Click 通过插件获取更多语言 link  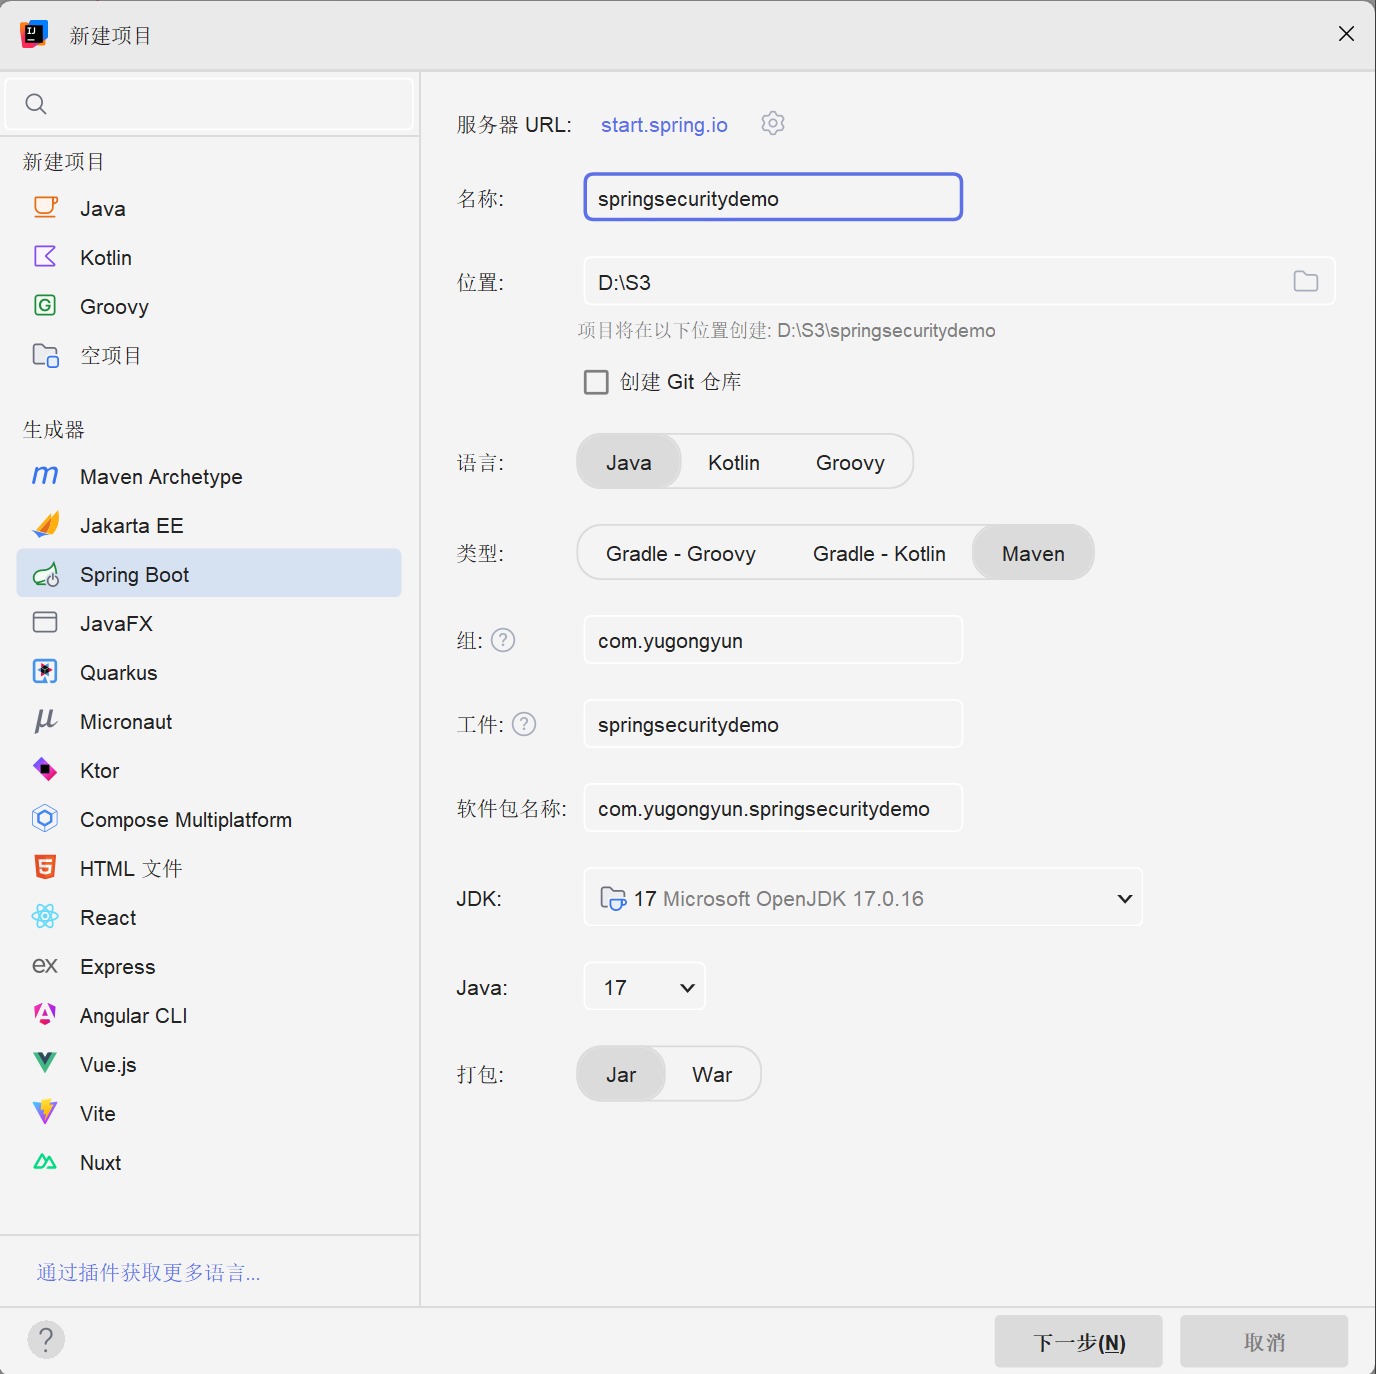(x=148, y=1272)
